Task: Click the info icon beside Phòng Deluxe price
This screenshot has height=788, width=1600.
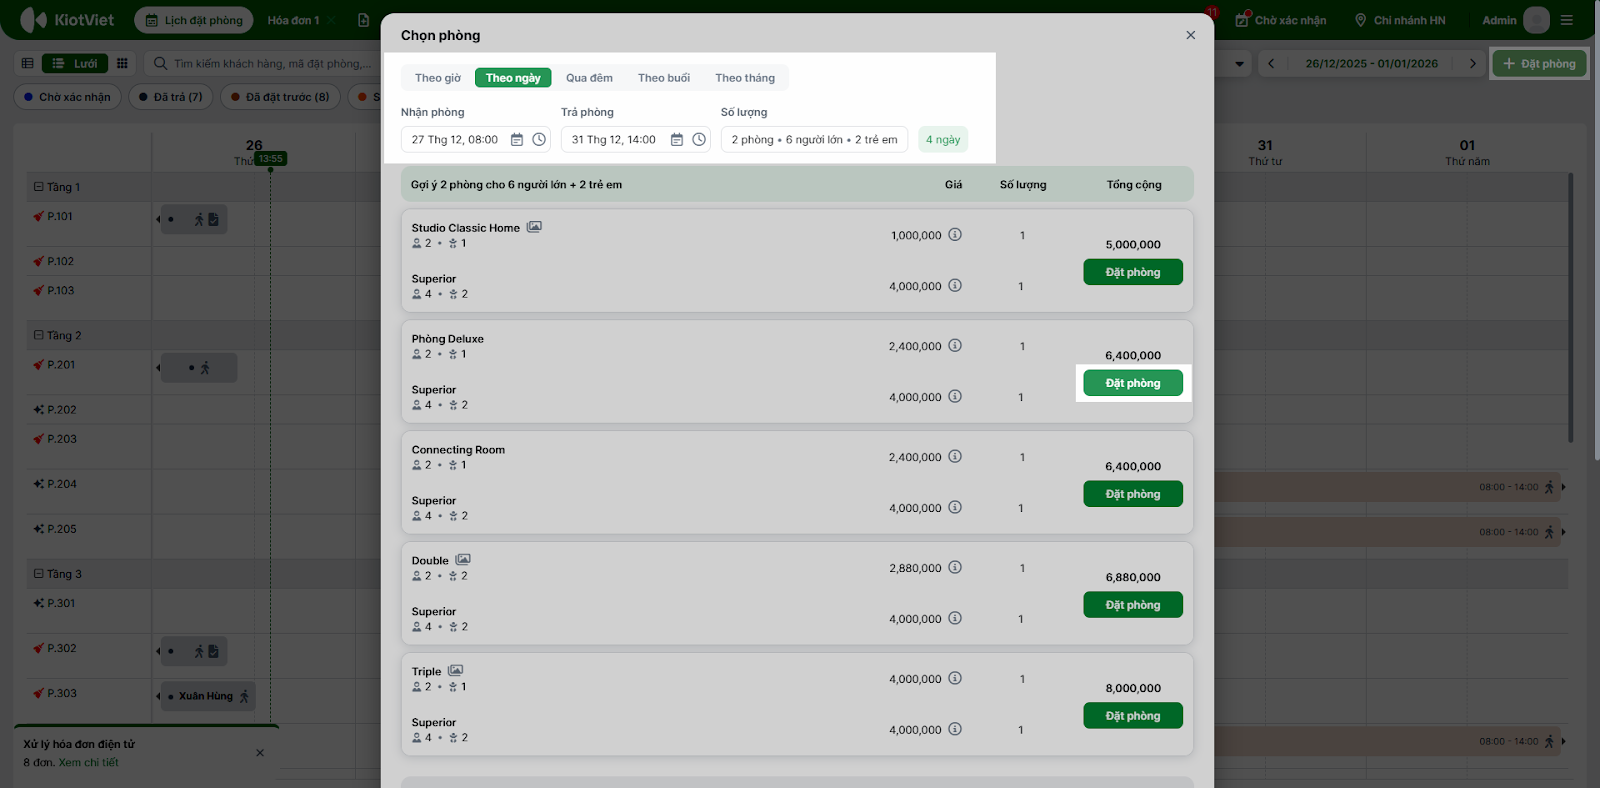Action: point(955,346)
